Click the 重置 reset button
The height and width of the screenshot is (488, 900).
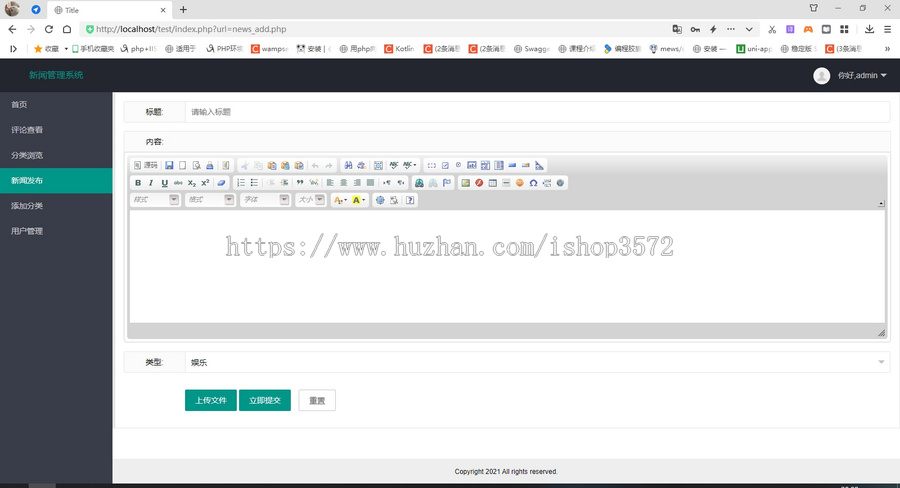(x=317, y=400)
